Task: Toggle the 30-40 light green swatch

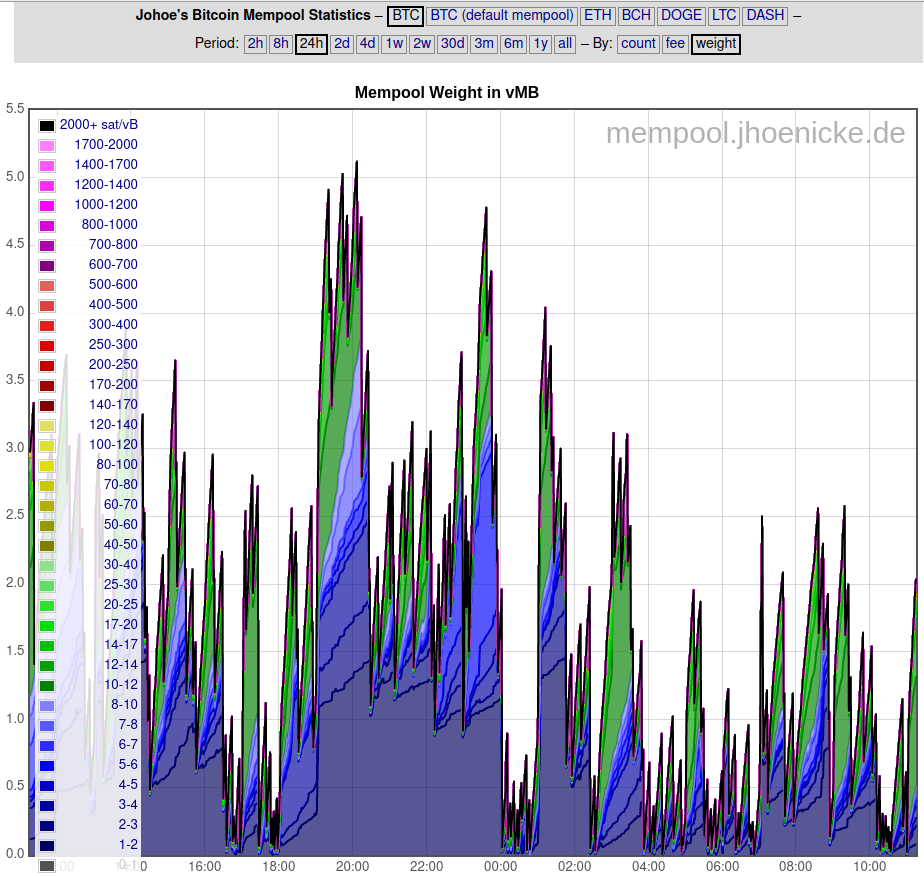Action: [47, 566]
